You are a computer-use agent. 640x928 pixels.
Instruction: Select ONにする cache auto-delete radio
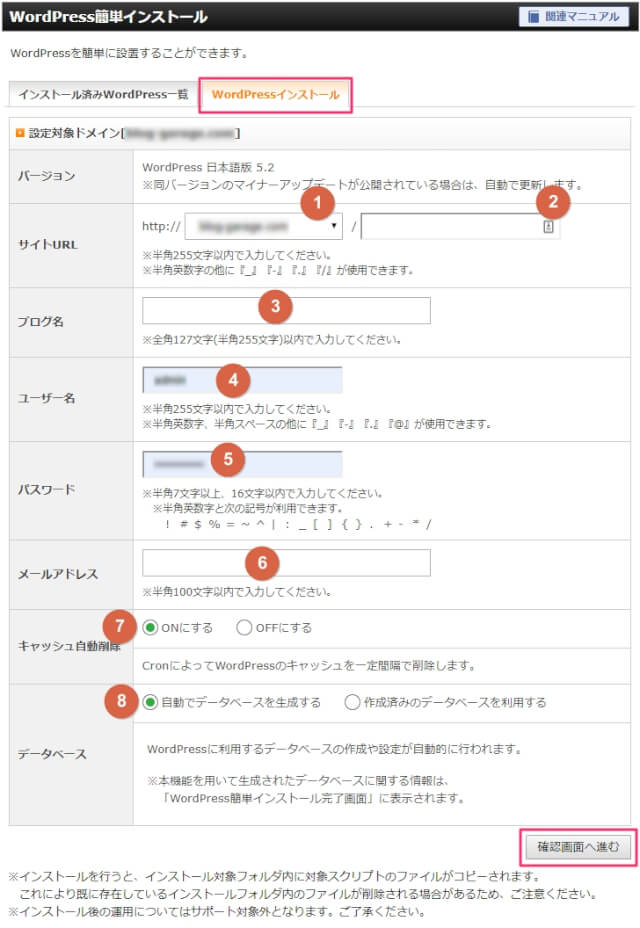[150, 627]
